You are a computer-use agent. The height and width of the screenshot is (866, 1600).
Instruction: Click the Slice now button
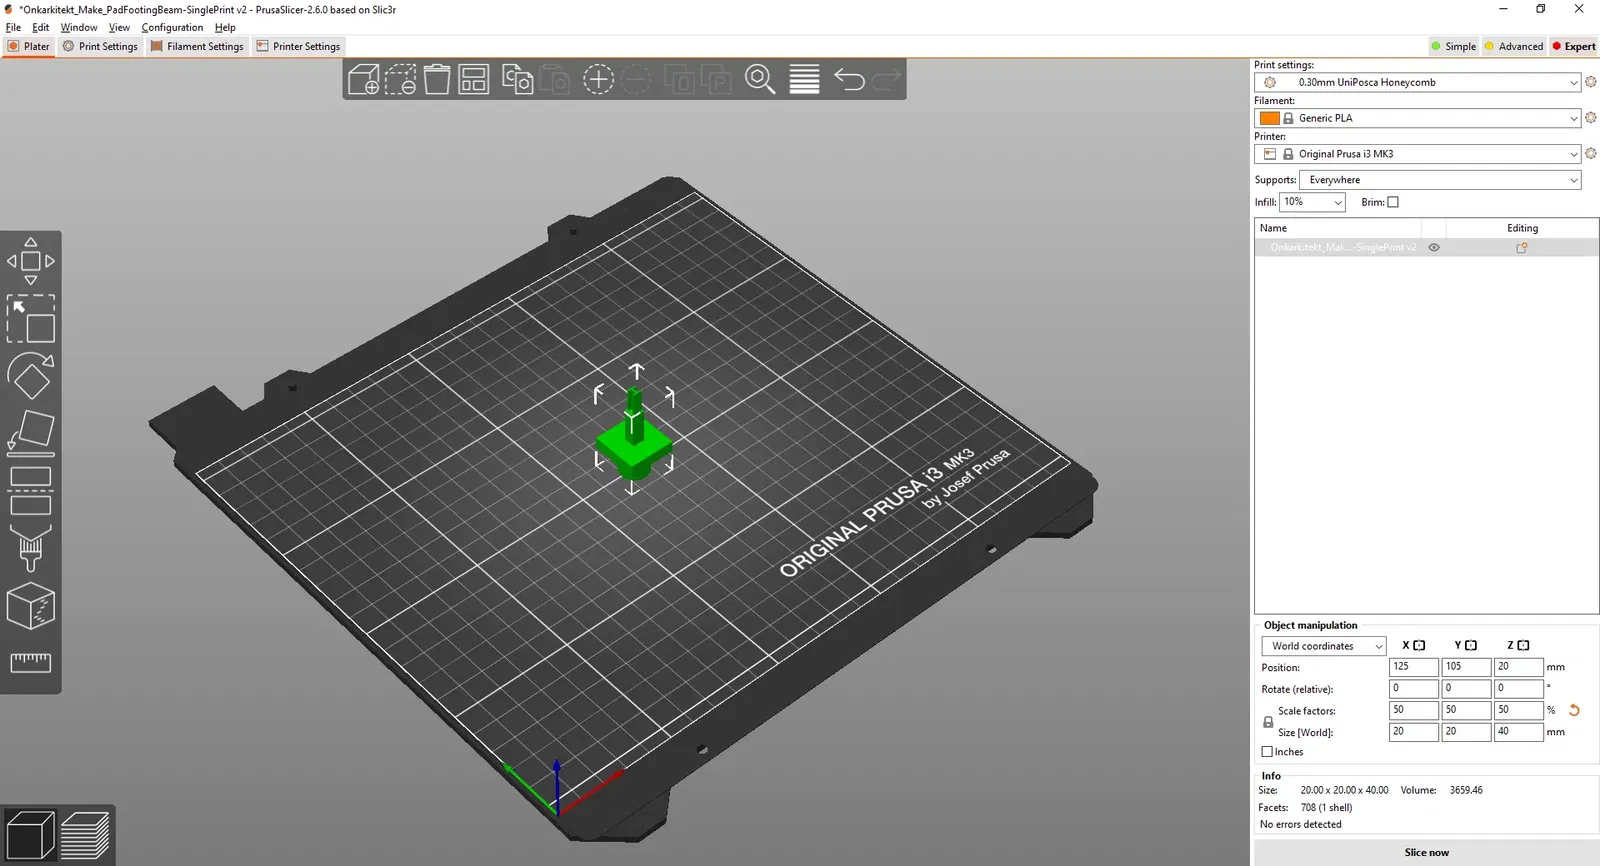[x=1426, y=853]
